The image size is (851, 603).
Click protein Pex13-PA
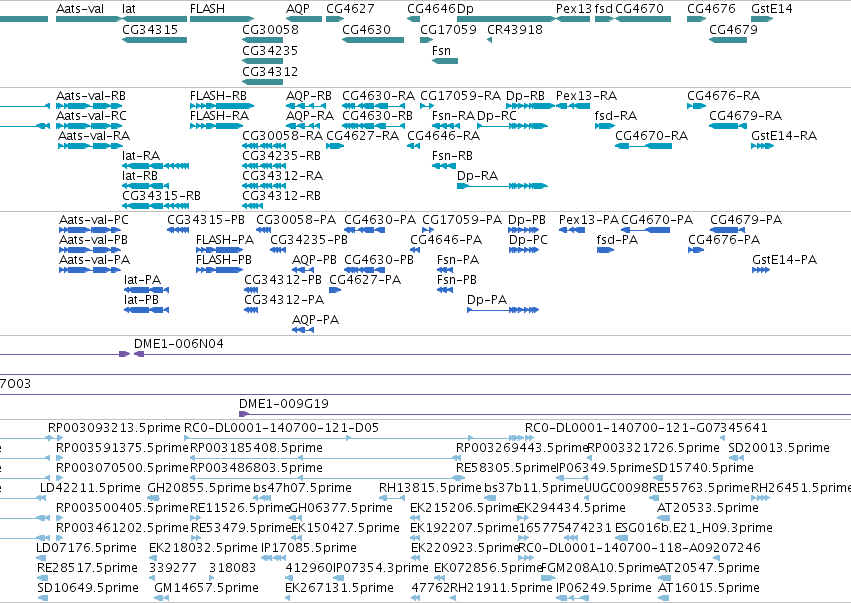click(x=588, y=220)
